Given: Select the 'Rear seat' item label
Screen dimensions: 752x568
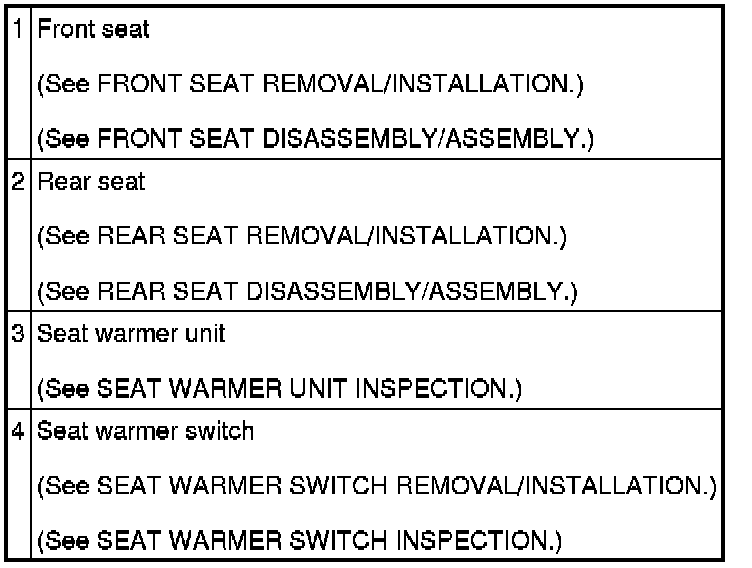Looking at the screenshot, I should pos(91,182).
